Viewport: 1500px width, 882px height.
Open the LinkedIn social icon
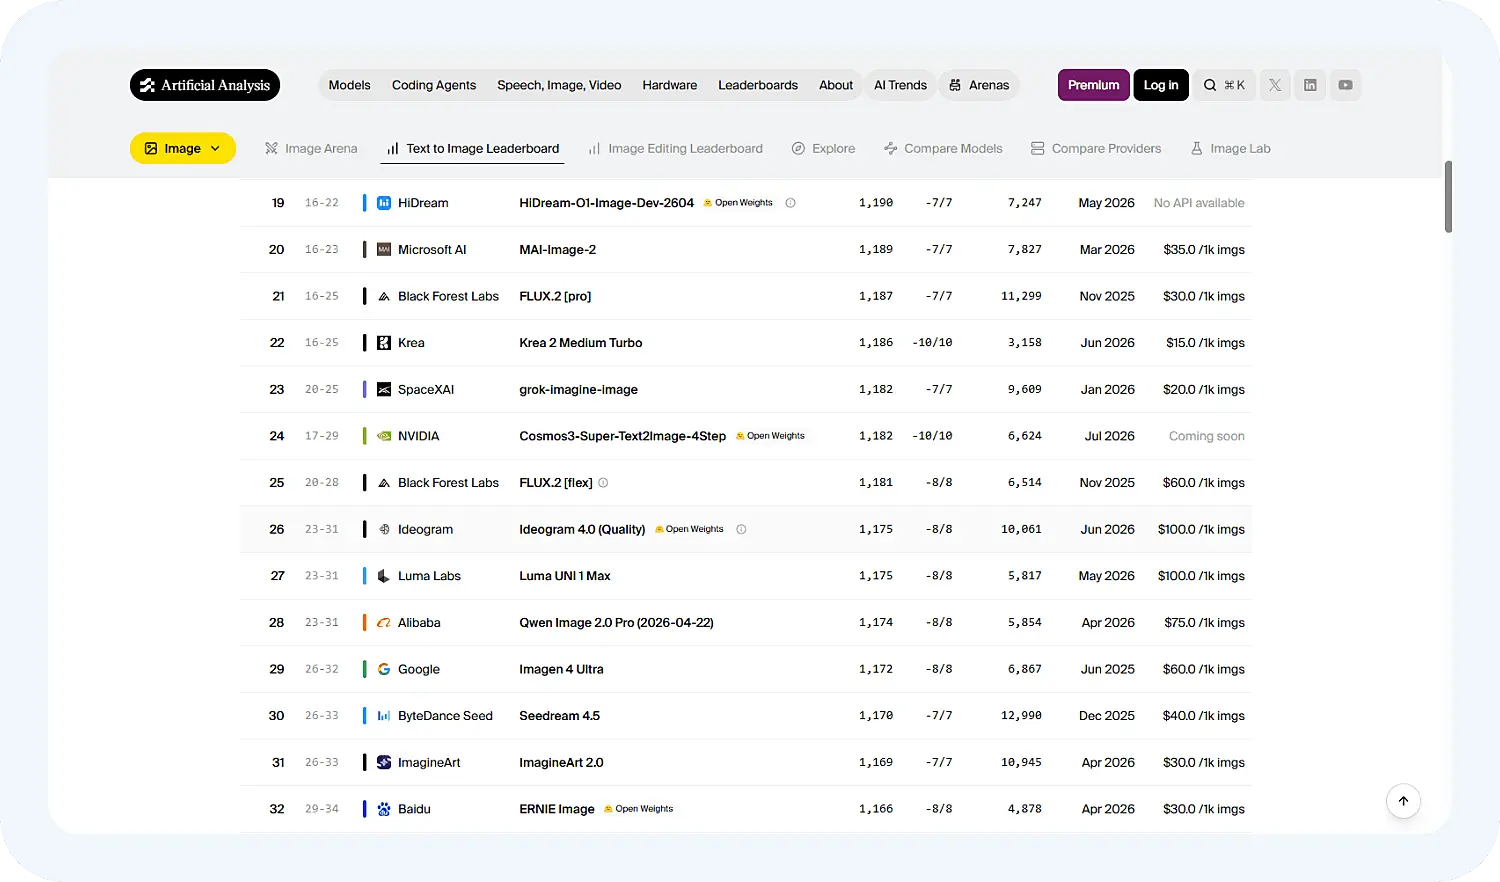click(x=1310, y=85)
